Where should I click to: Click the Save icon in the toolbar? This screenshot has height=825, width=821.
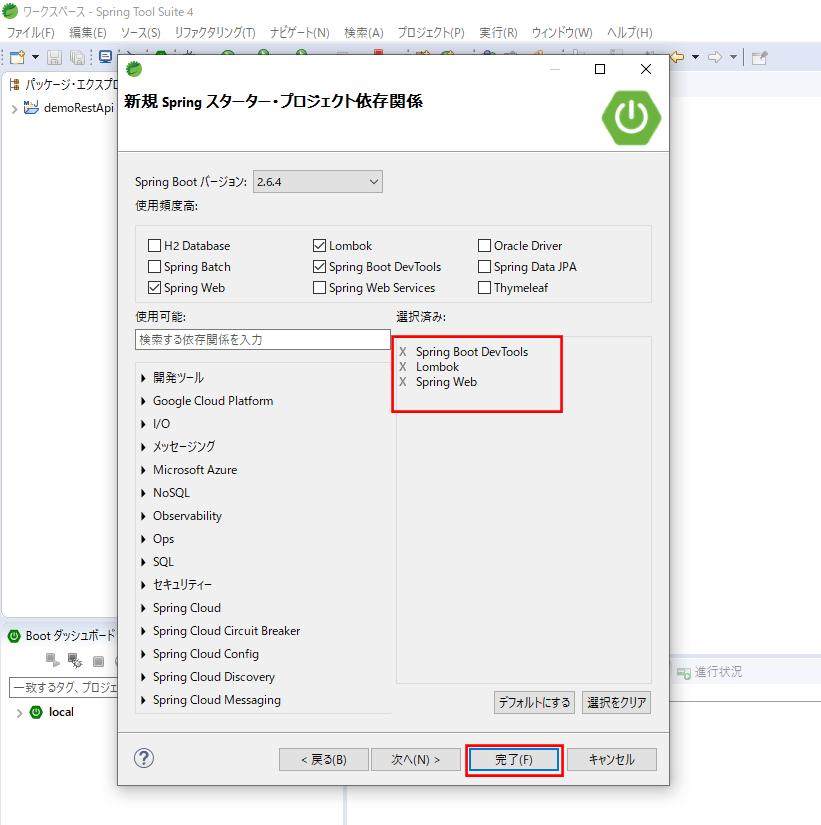(54, 57)
